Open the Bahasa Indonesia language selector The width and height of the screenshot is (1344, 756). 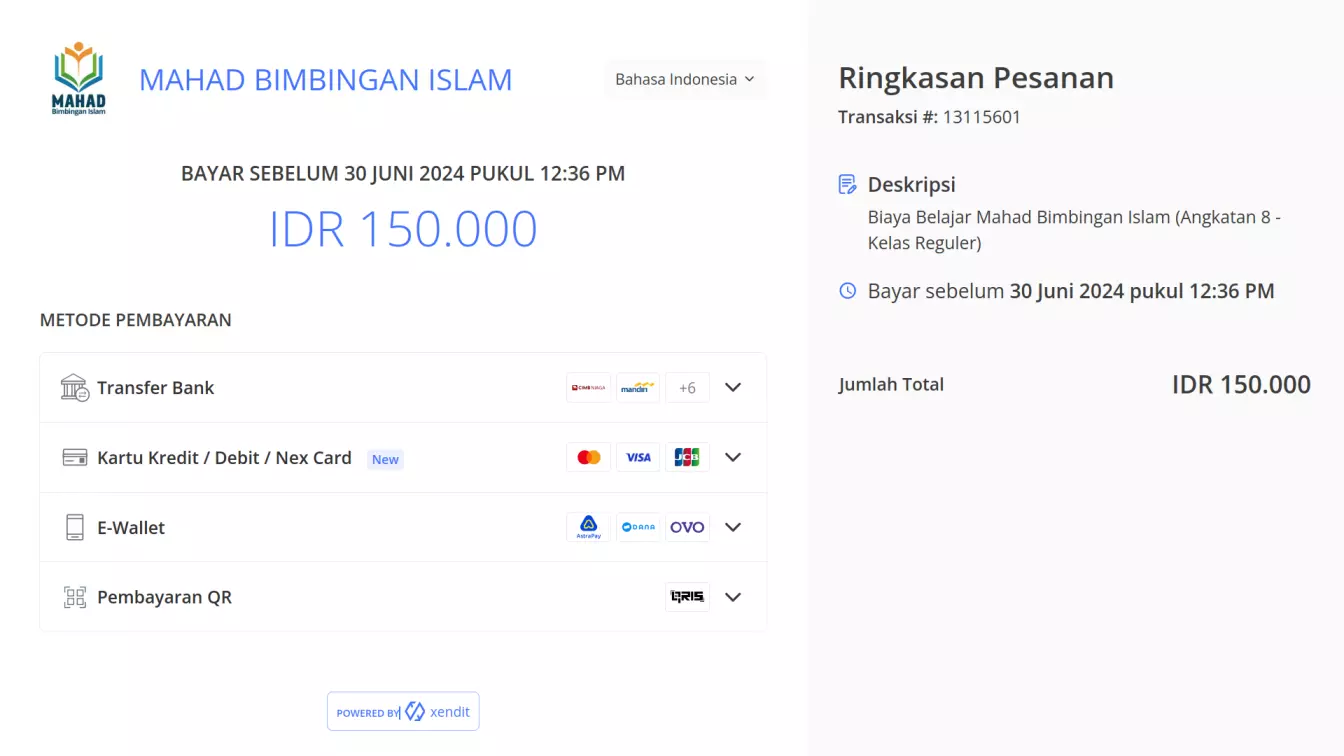point(685,79)
